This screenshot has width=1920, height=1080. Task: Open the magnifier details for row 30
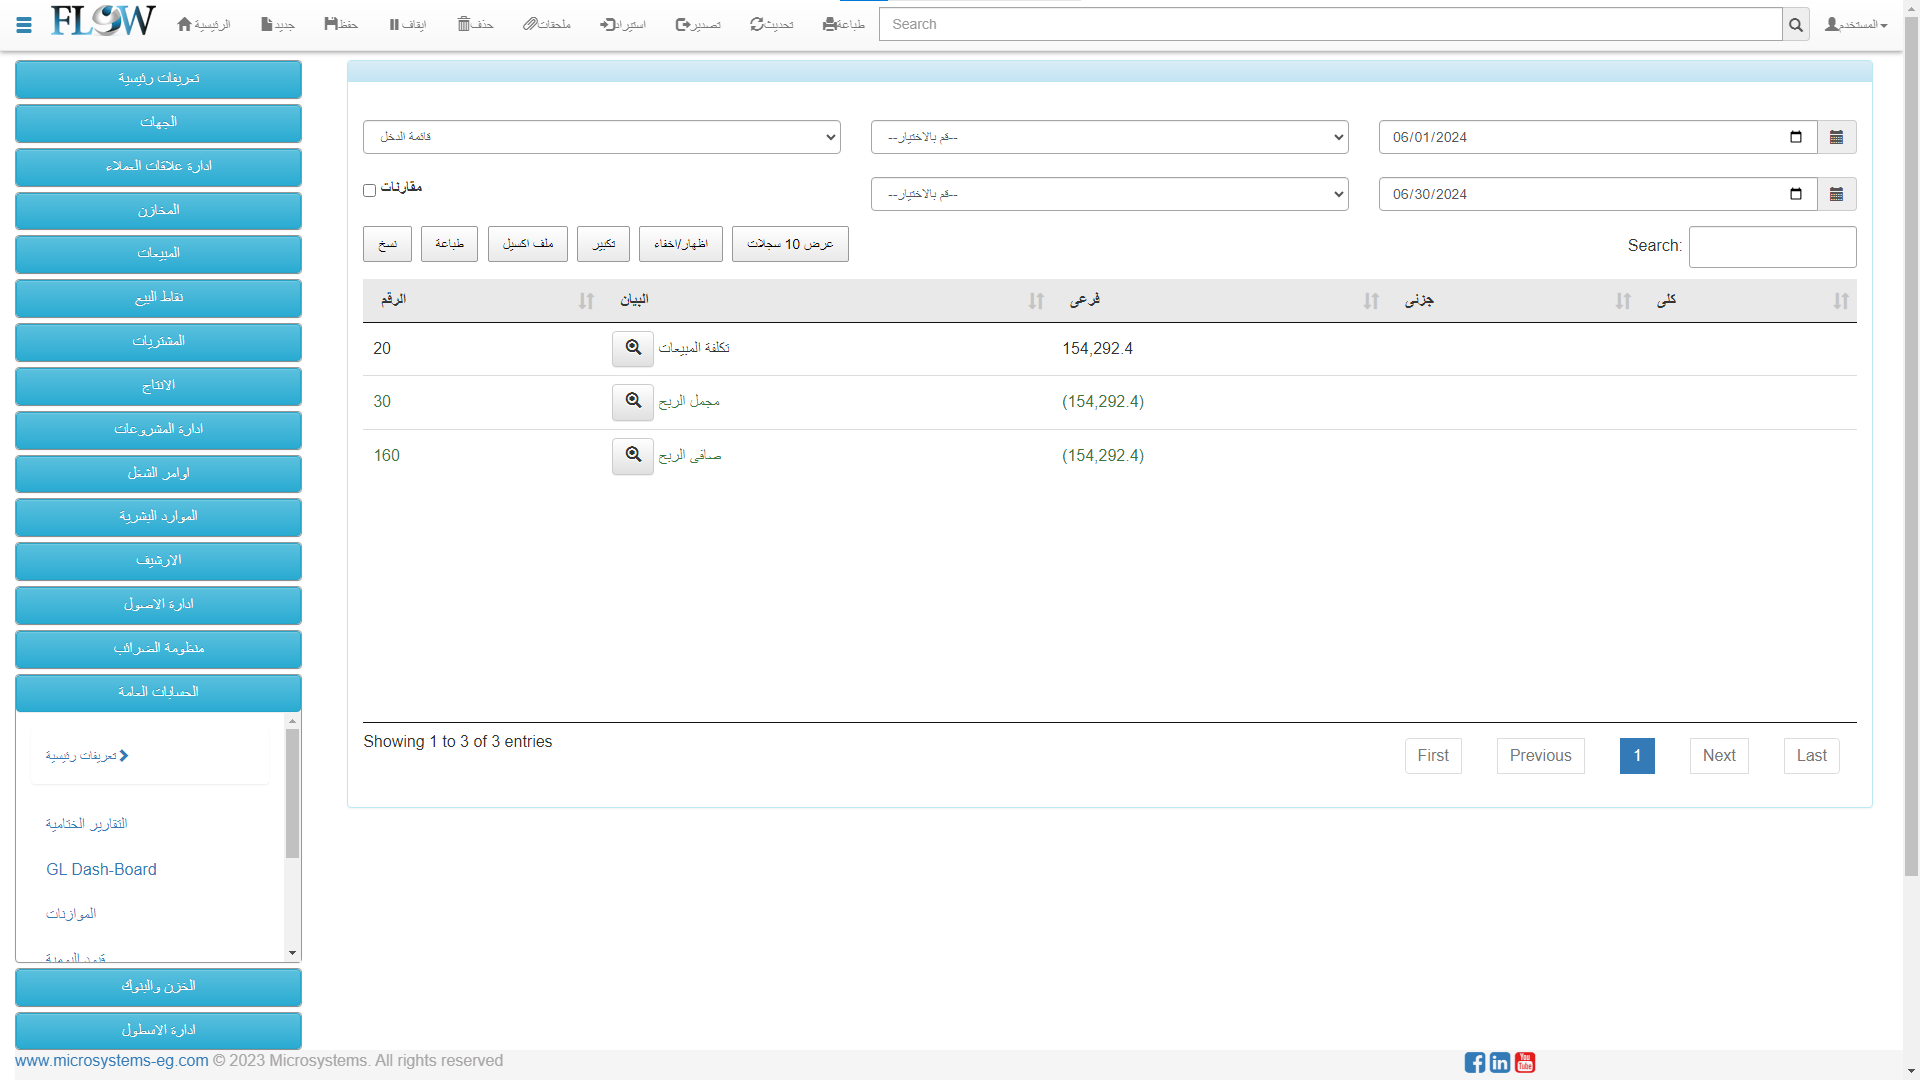pos(632,401)
